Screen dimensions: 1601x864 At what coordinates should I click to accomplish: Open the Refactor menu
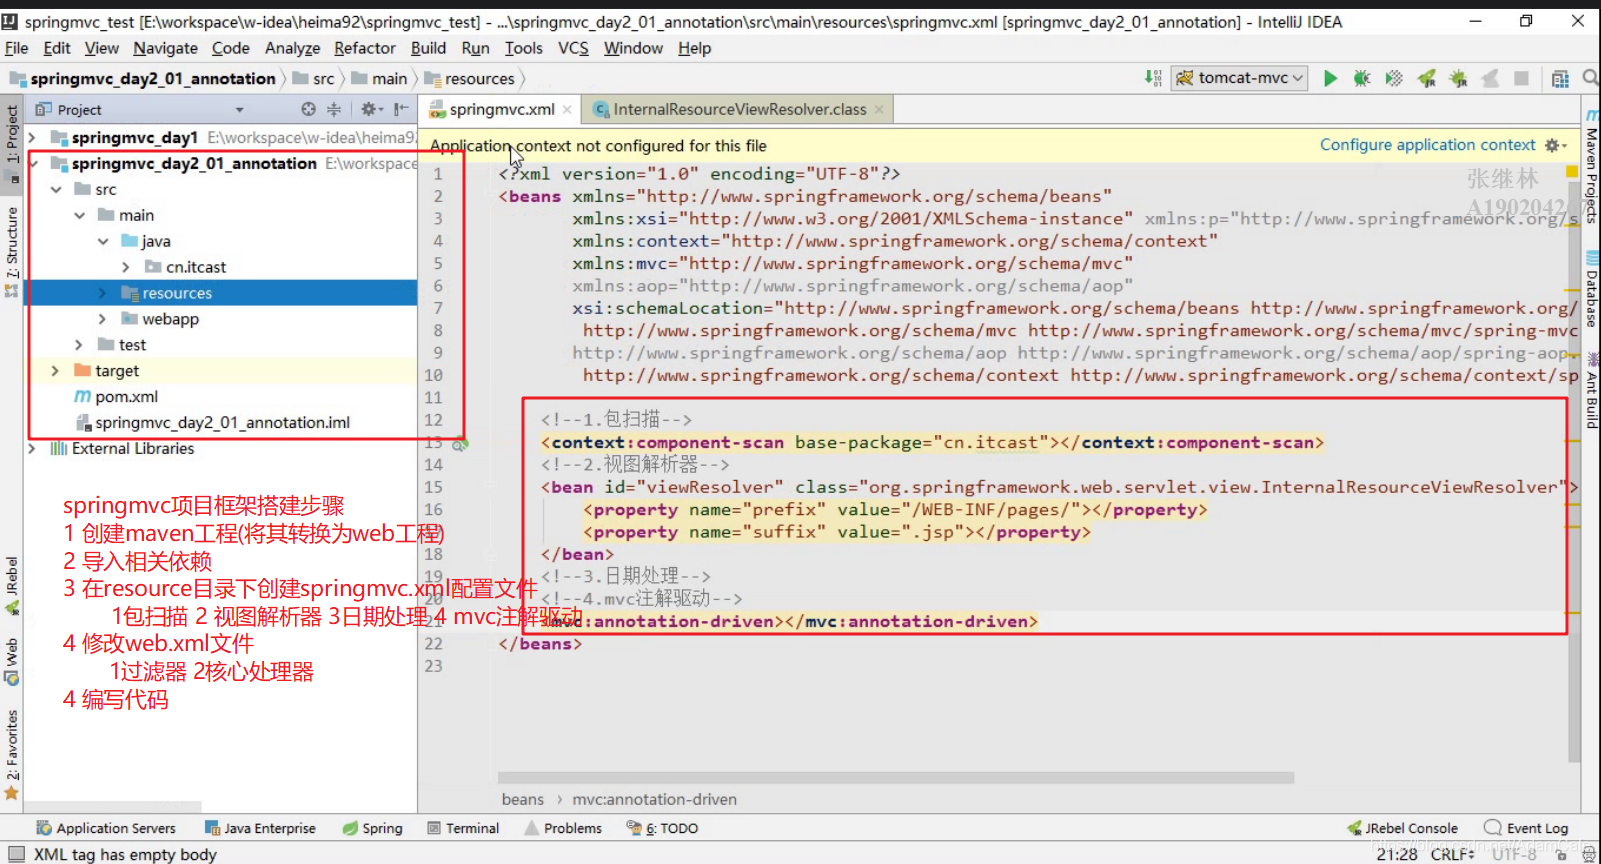coord(365,48)
